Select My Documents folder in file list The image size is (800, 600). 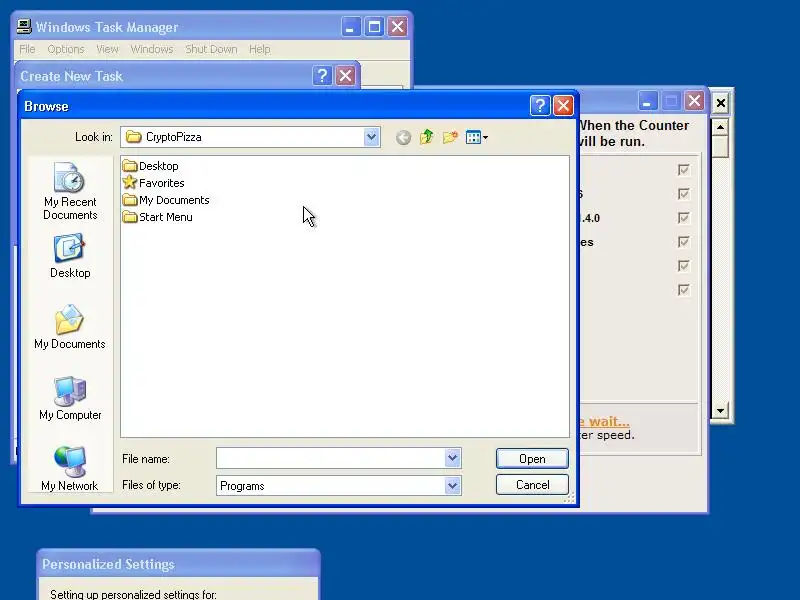[x=166, y=200]
